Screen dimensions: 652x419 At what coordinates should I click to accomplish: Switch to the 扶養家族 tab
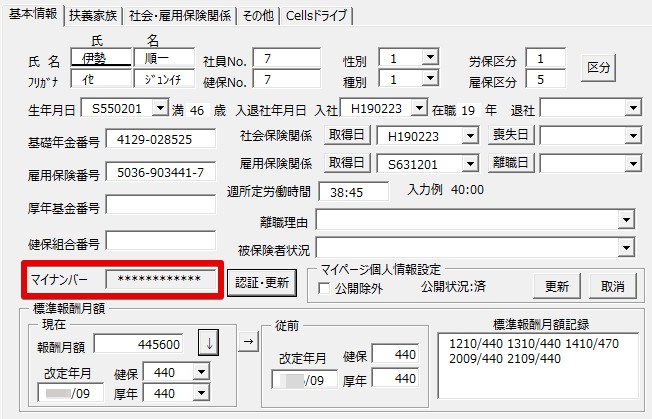point(93,15)
